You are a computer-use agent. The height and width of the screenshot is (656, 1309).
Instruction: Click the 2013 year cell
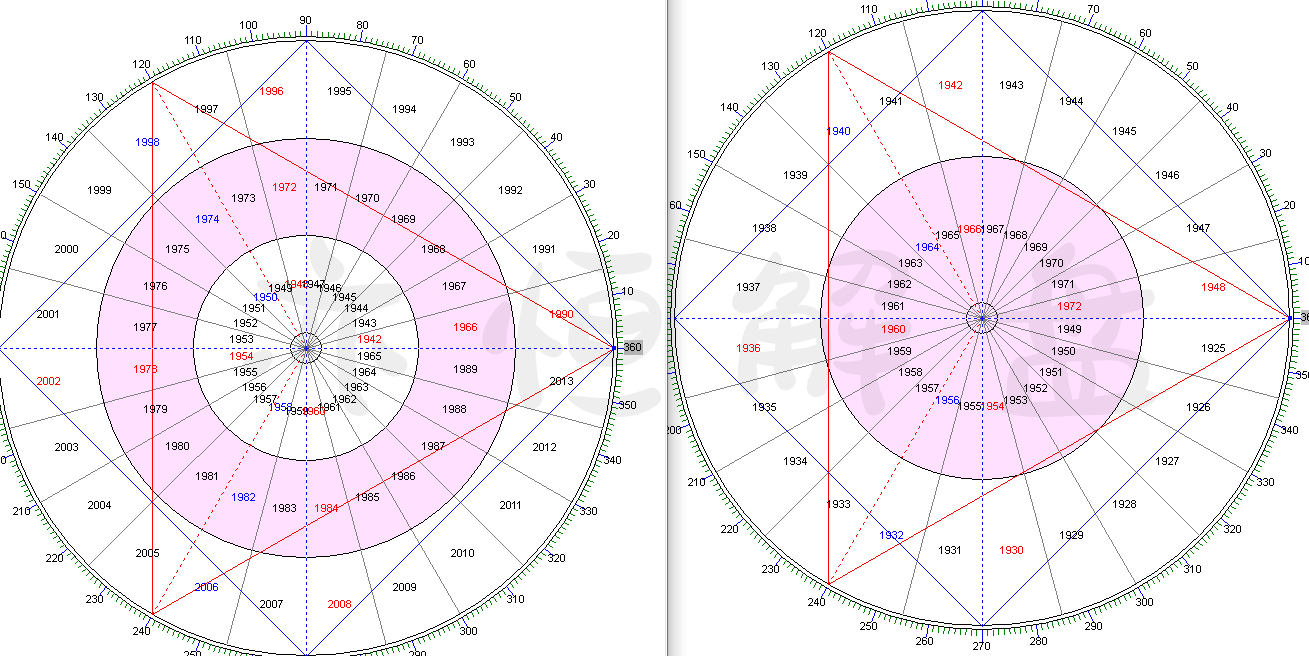(561, 381)
